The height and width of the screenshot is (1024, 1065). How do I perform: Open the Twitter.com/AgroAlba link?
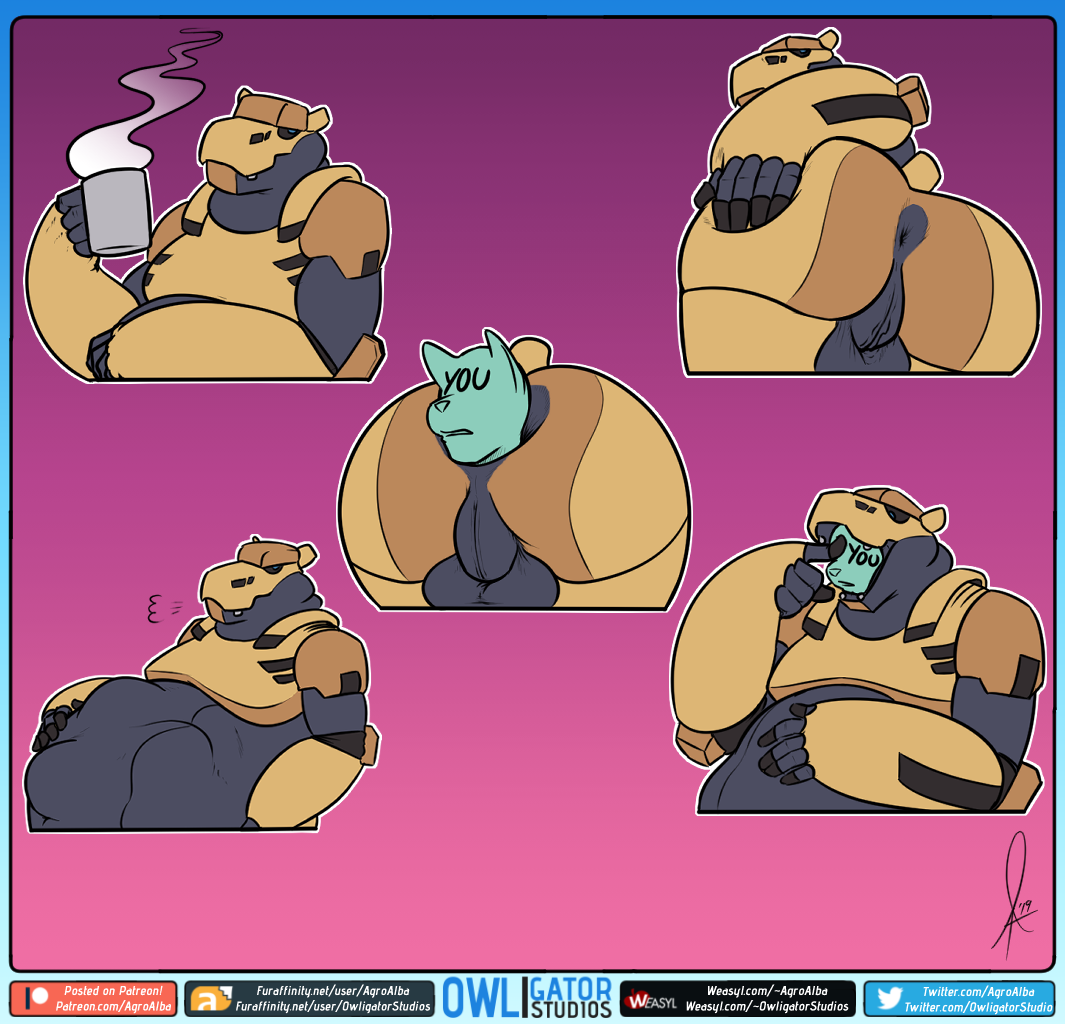click(978, 991)
